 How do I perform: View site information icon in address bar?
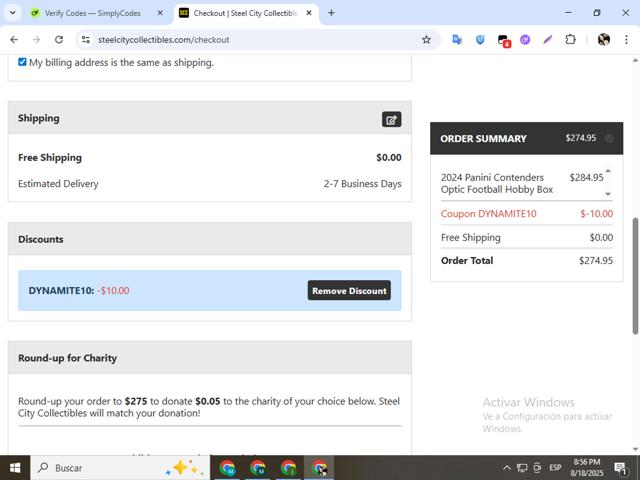[x=86, y=40]
